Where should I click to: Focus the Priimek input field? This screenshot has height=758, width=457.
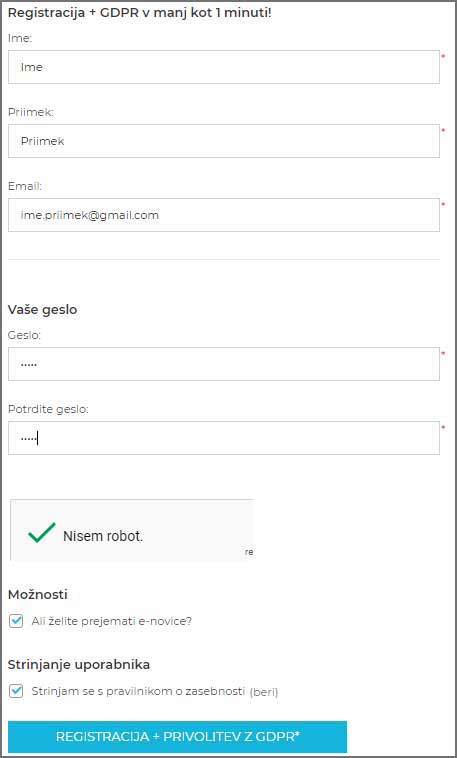[x=224, y=141]
